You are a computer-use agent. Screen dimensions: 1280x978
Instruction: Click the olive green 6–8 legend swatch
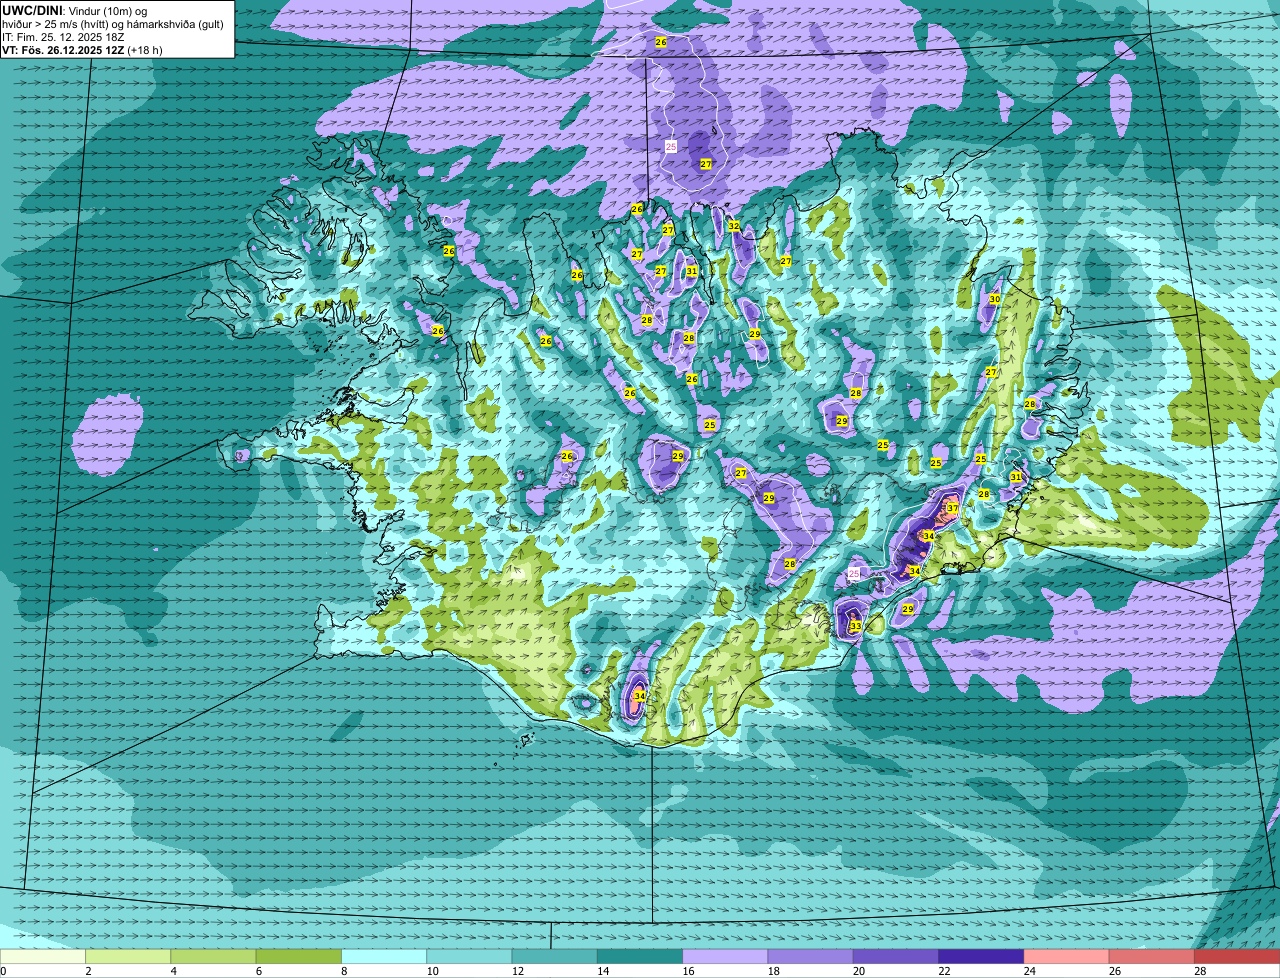point(299,957)
